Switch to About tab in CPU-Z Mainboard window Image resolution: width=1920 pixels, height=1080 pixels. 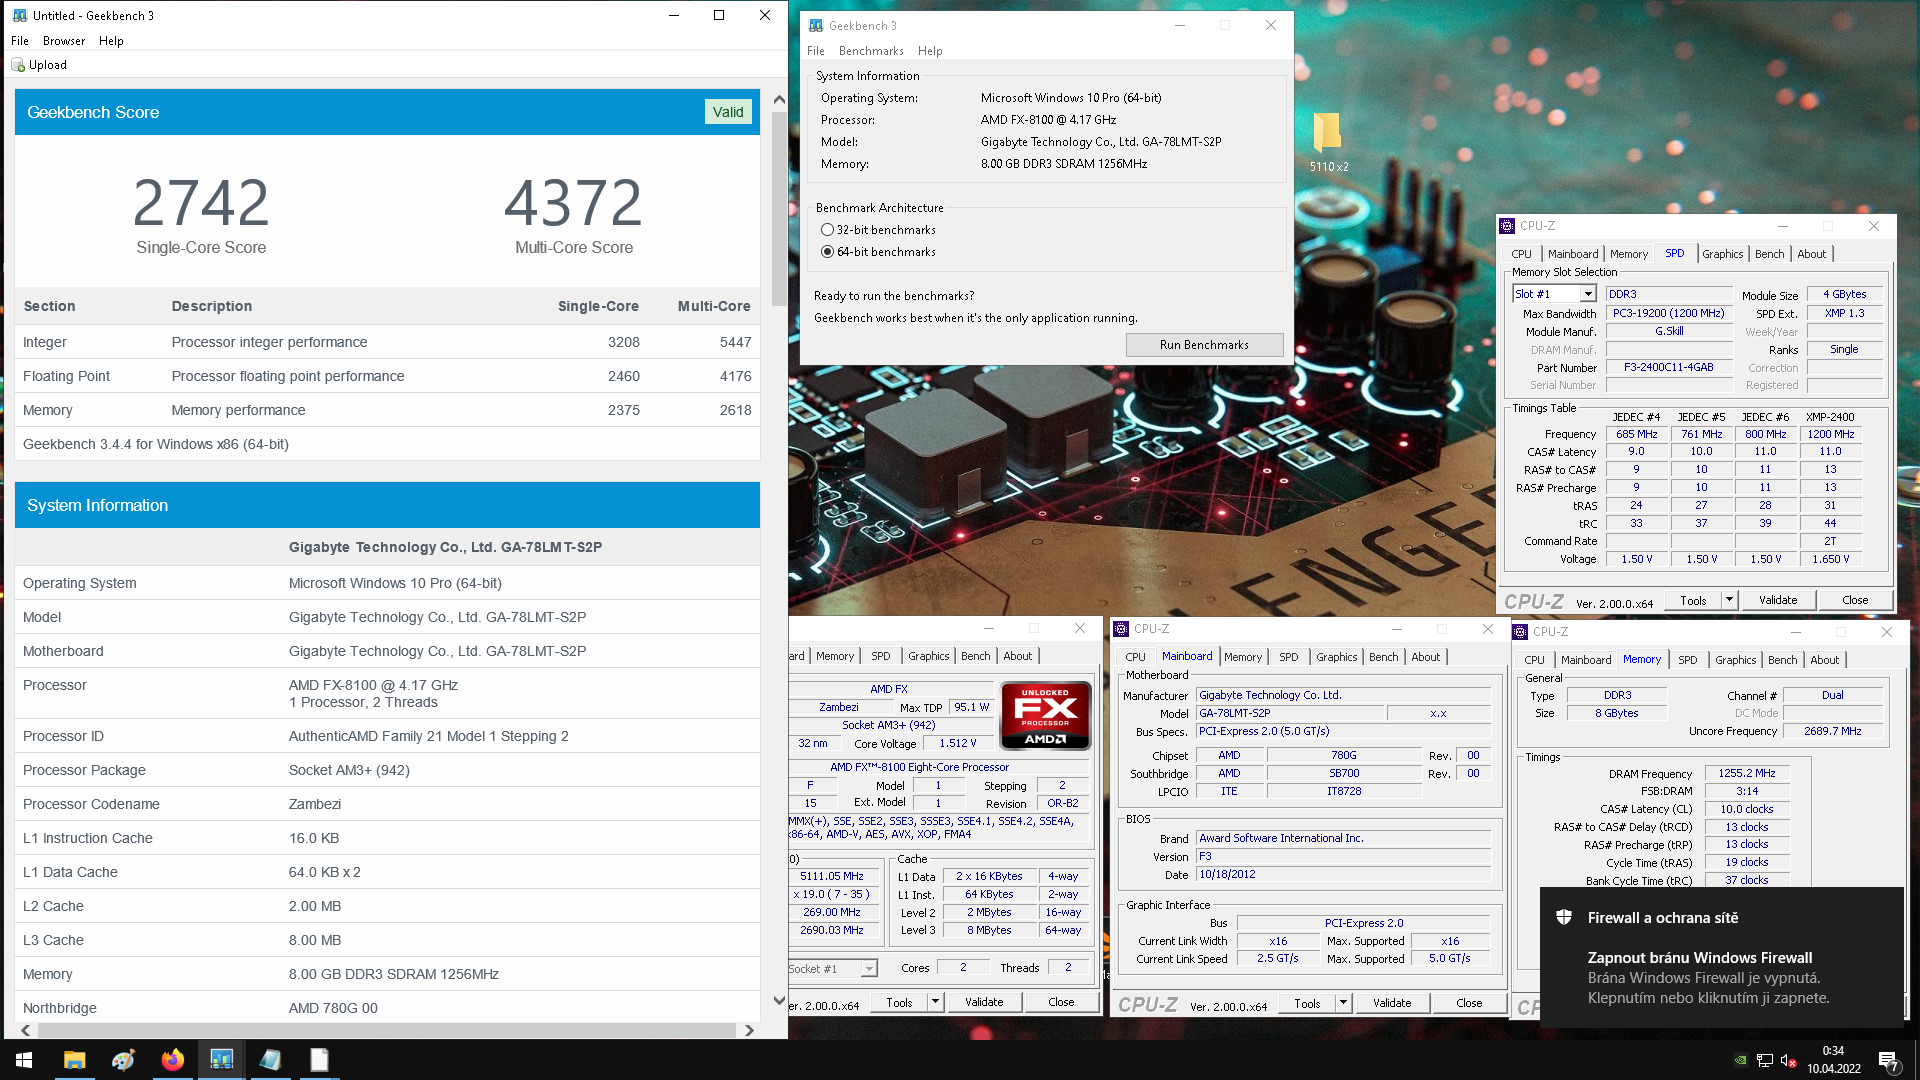coord(1425,657)
